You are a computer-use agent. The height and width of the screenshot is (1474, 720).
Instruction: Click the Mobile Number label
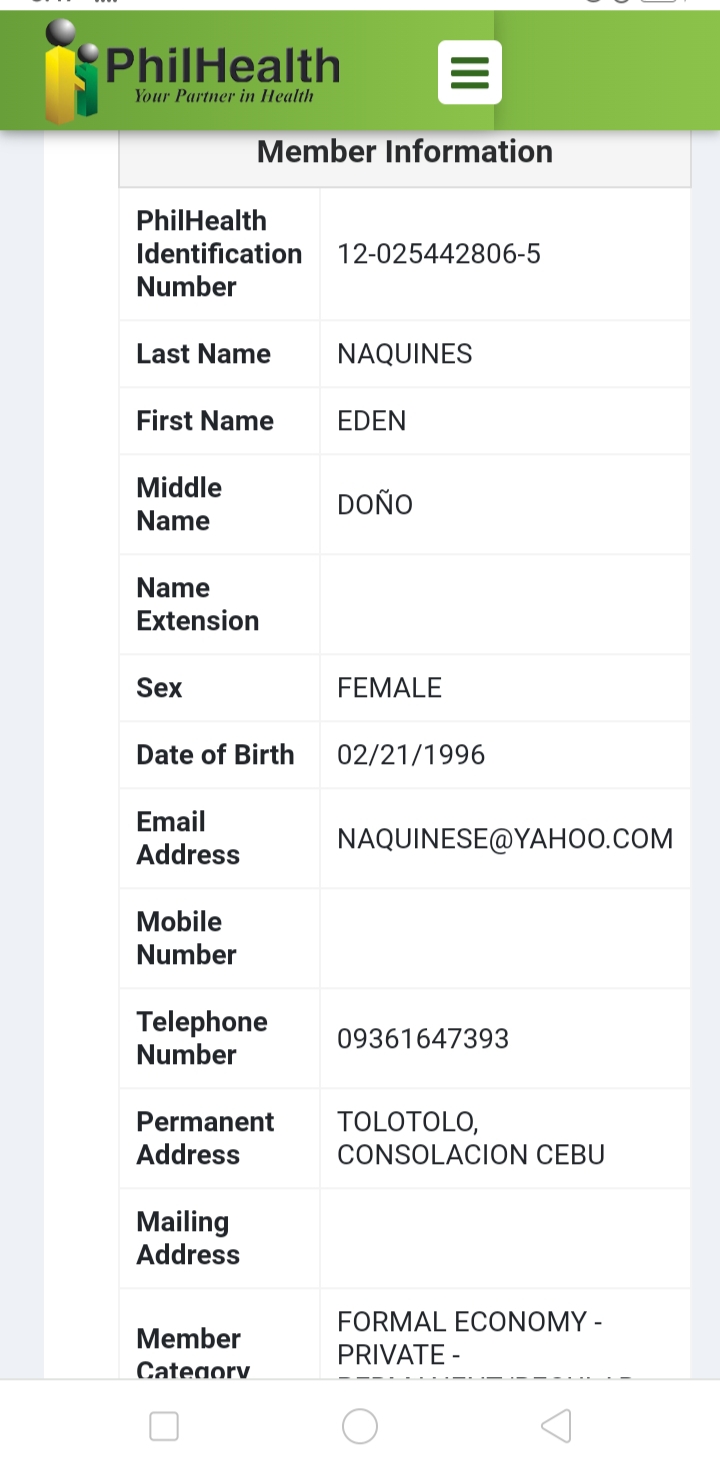coord(187,938)
